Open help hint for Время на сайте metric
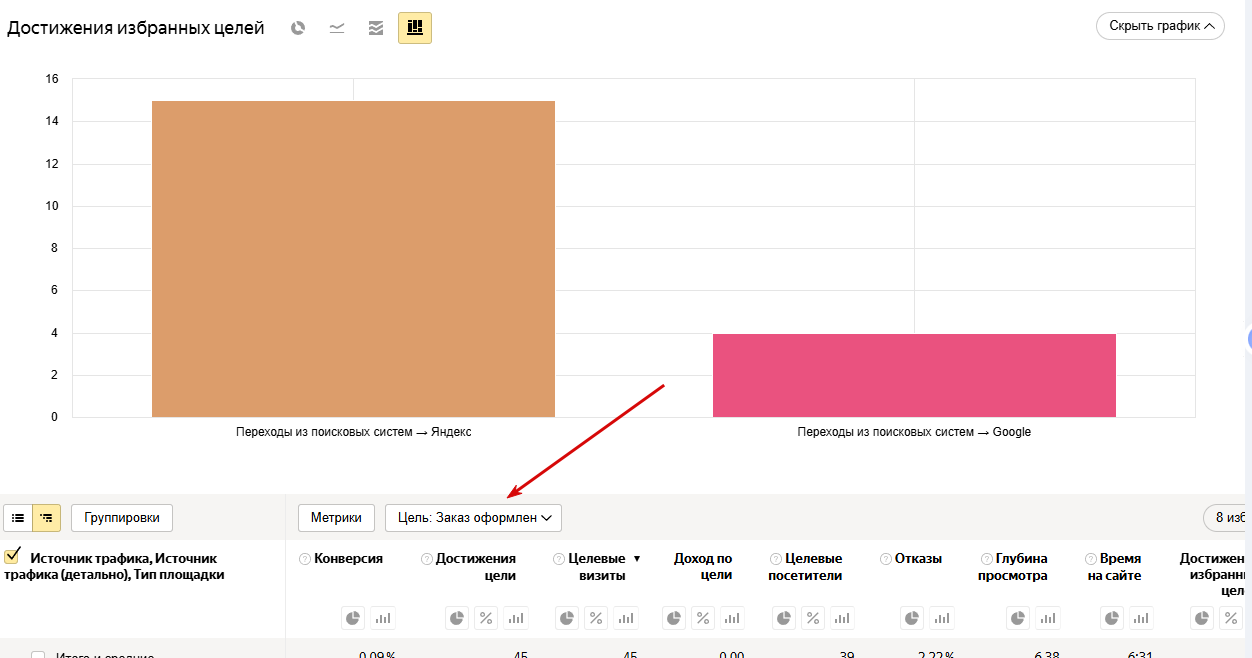This screenshot has height=658, width=1252. 1090,559
